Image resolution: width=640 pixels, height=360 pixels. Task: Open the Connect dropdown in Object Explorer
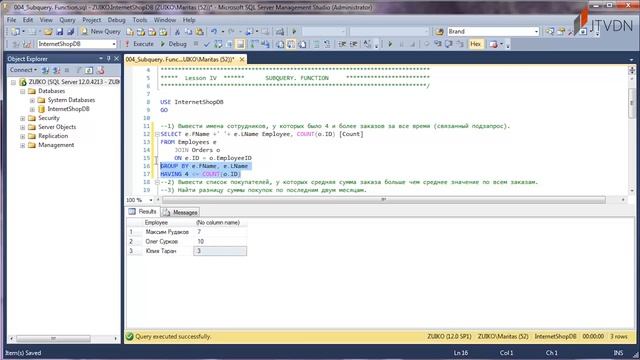point(23,70)
